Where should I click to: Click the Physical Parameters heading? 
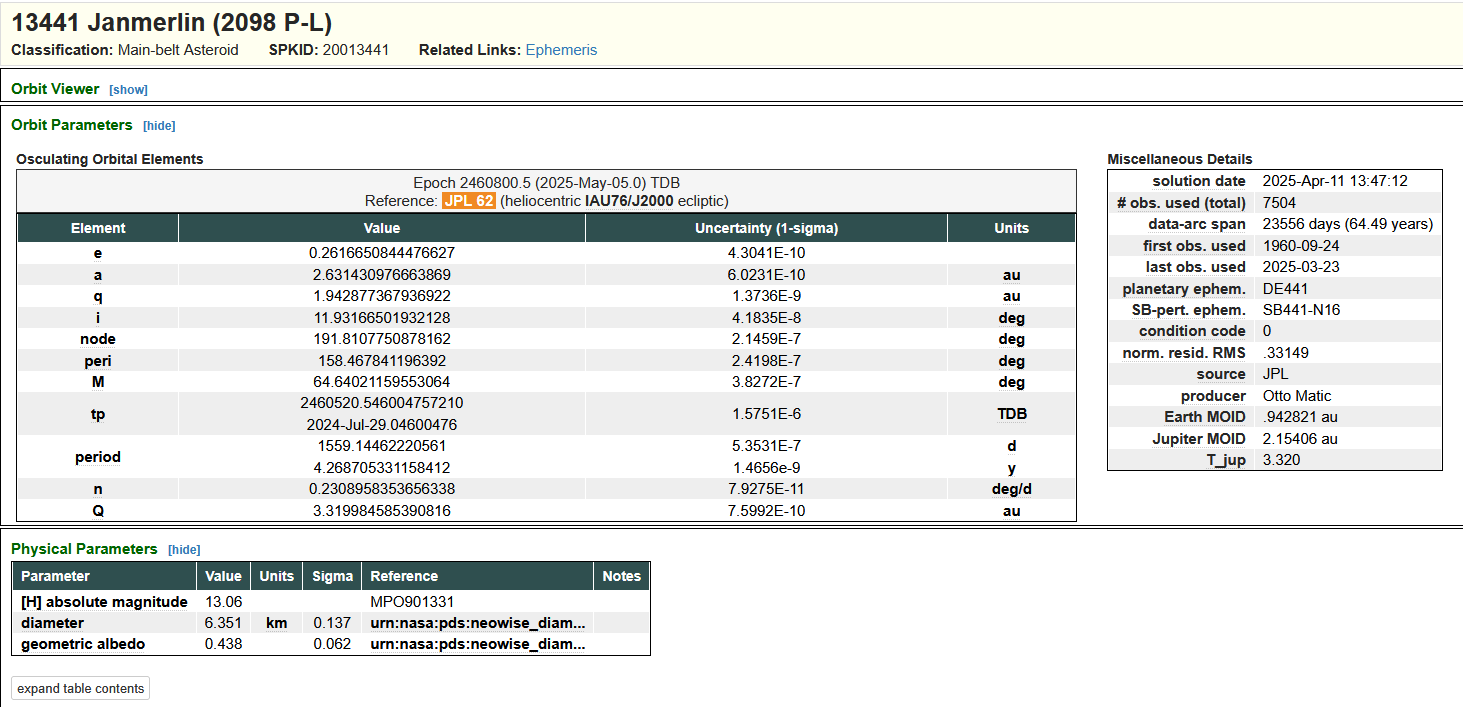[84, 549]
